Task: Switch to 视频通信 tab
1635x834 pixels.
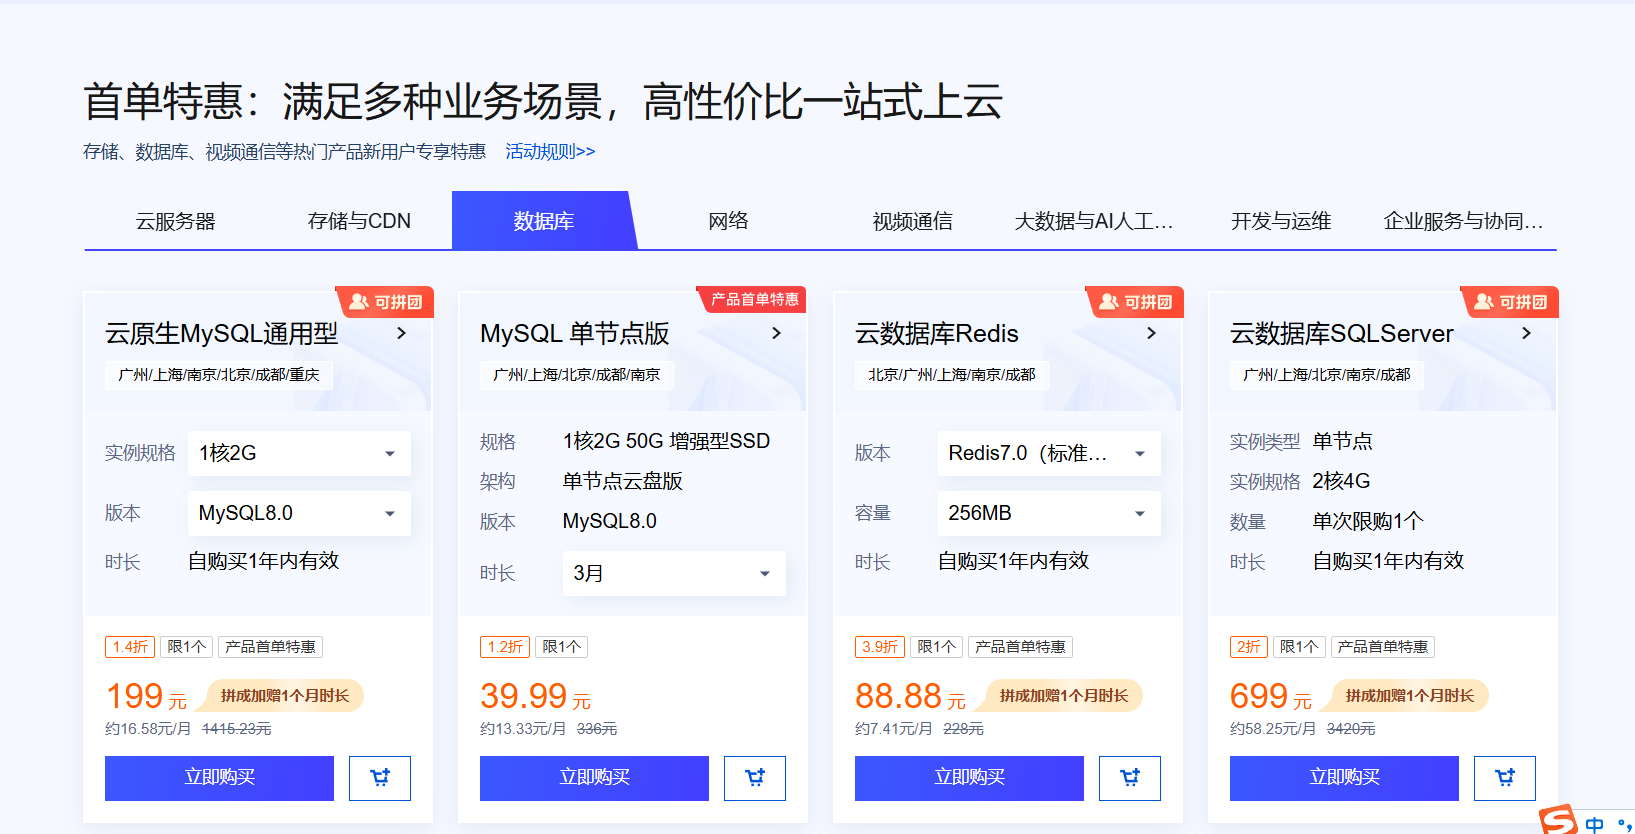Action: pos(912,221)
